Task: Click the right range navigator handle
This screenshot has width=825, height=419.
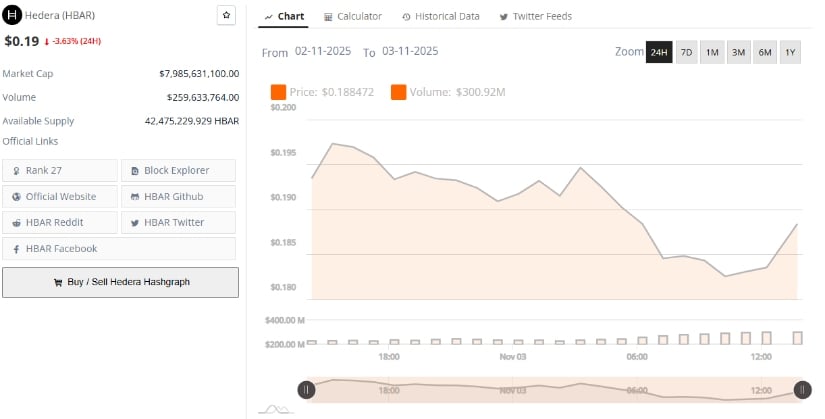Action: click(802, 390)
